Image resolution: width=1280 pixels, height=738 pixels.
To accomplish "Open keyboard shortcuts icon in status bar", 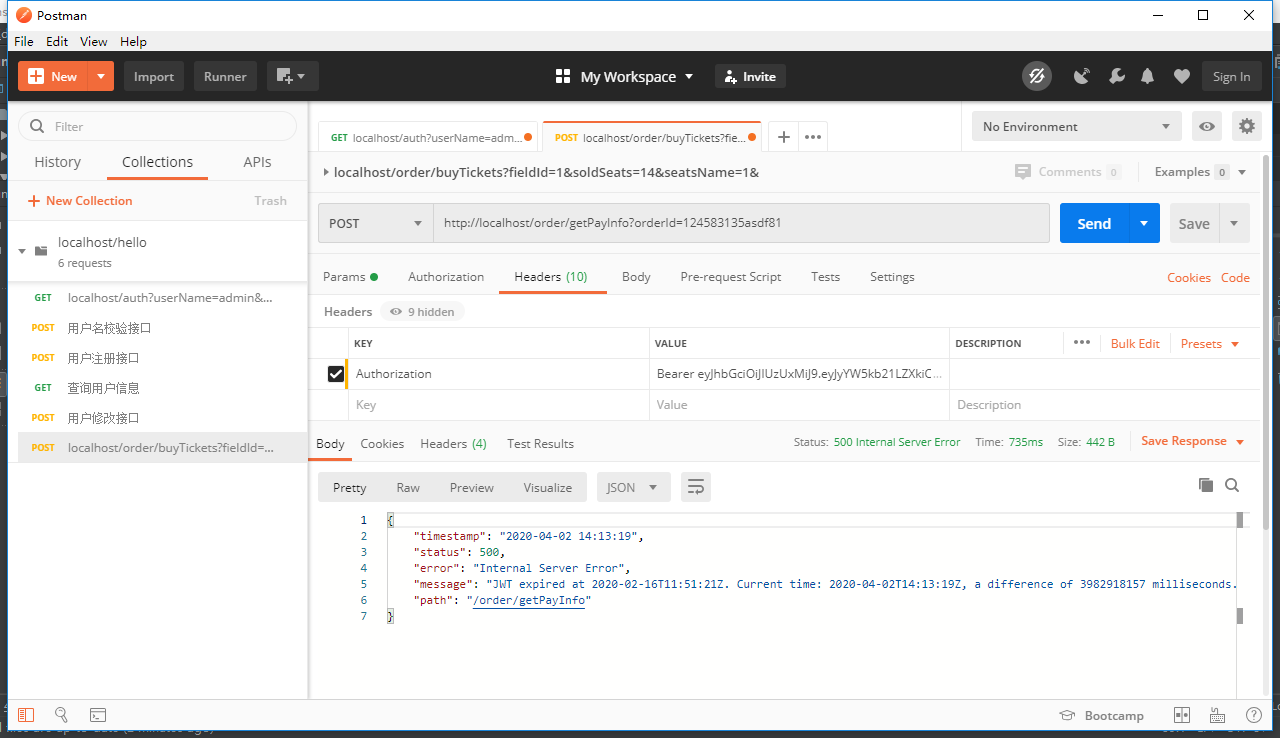I will [x=1217, y=715].
